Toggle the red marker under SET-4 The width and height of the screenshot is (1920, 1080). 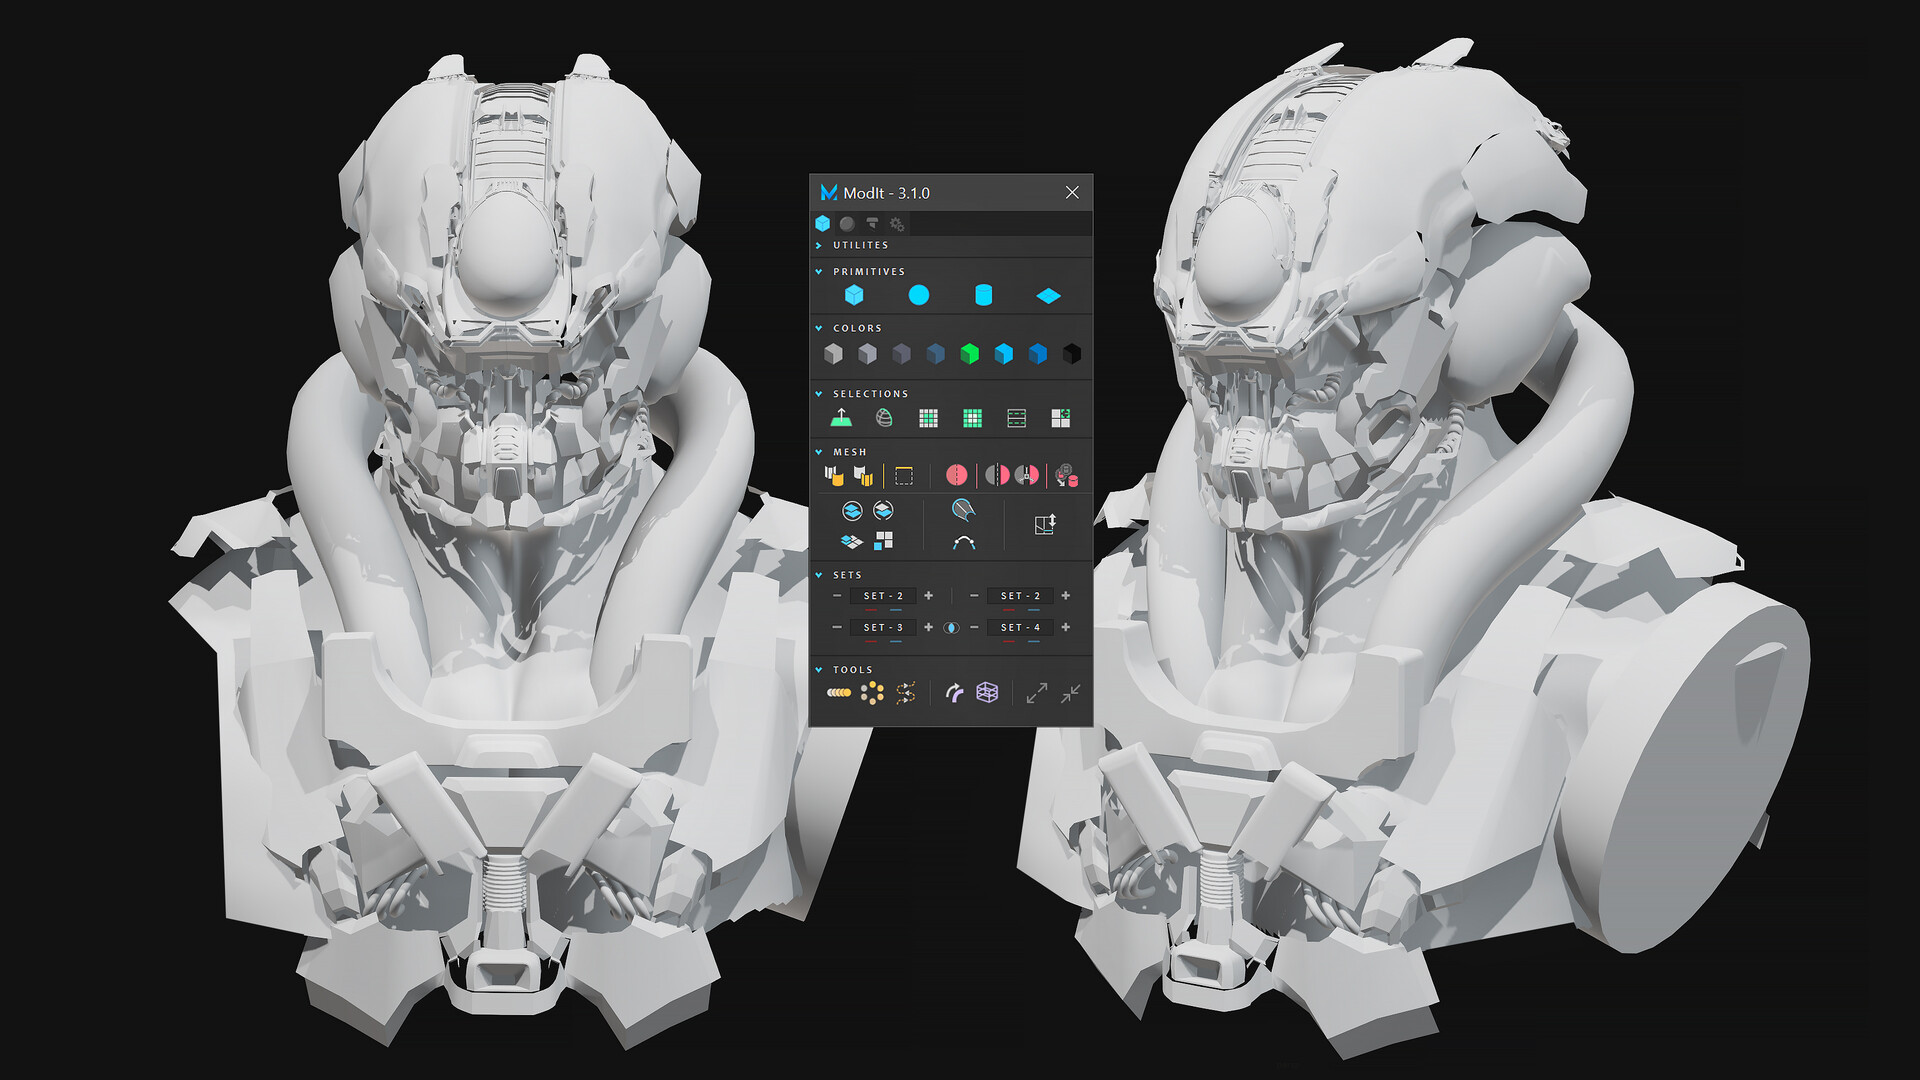pyautogui.click(x=1006, y=641)
